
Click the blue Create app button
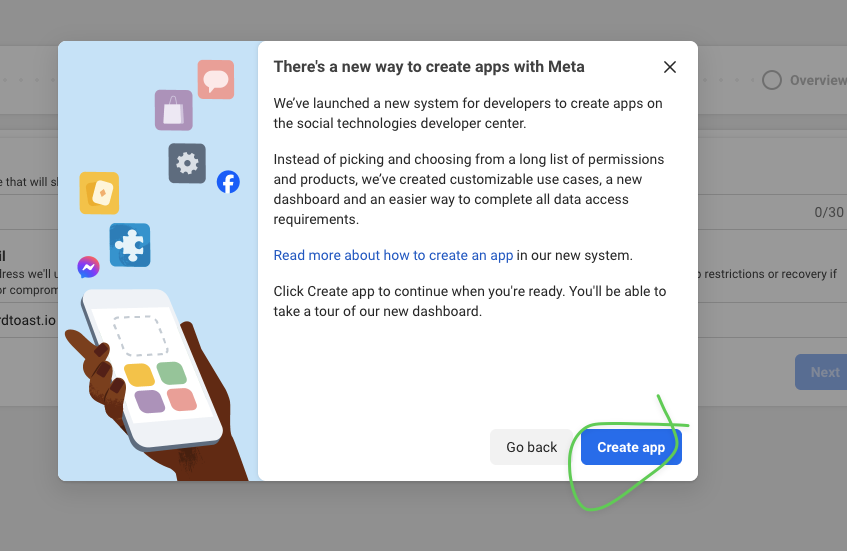coord(631,447)
